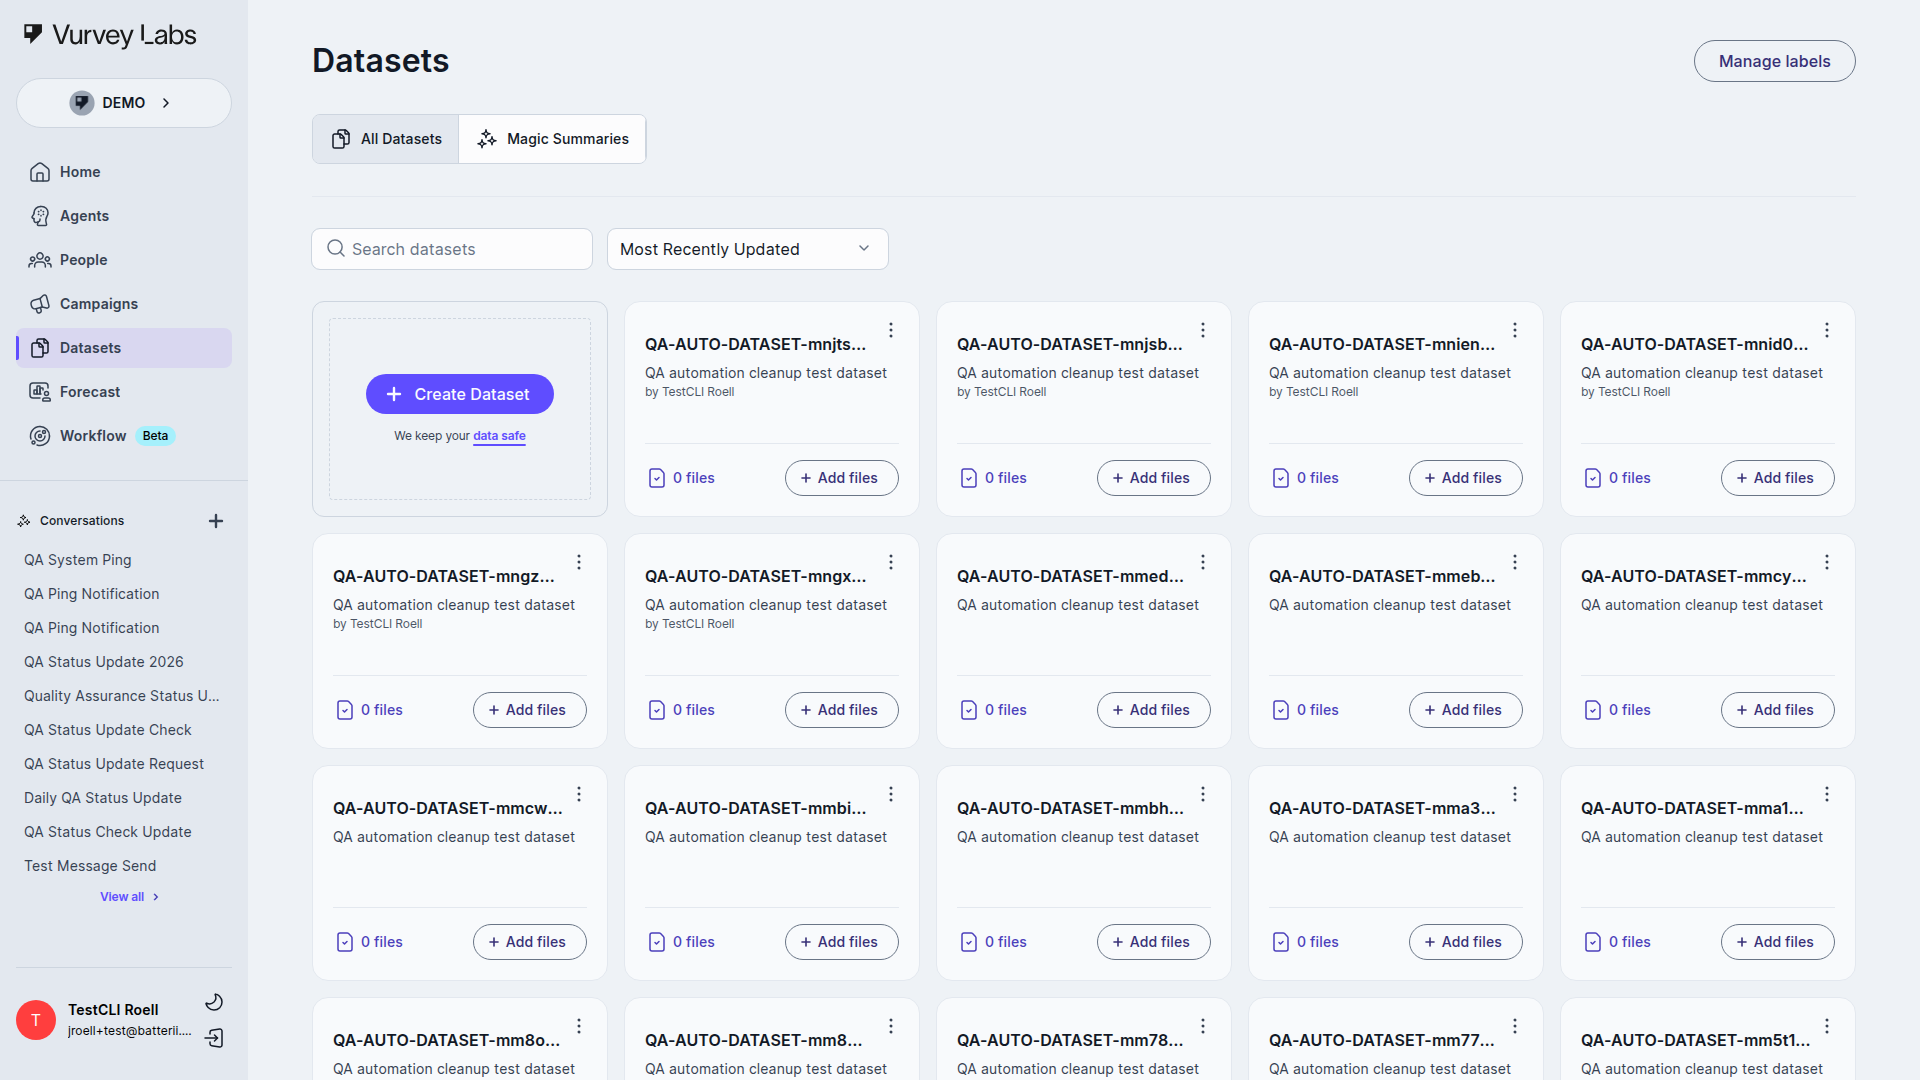Click the Manage labels button

click(1774, 61)
